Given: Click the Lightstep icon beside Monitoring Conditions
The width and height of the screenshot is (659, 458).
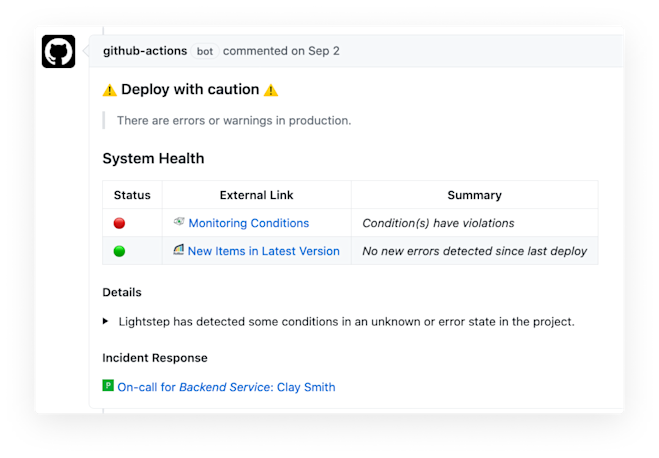Looking at the screenshot, I should pos(179,221).
